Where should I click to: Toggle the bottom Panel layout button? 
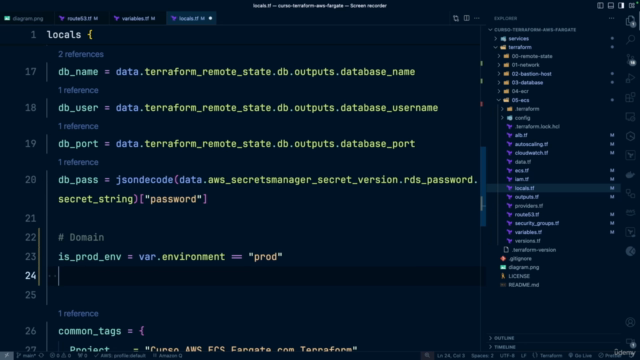[611, 6]
